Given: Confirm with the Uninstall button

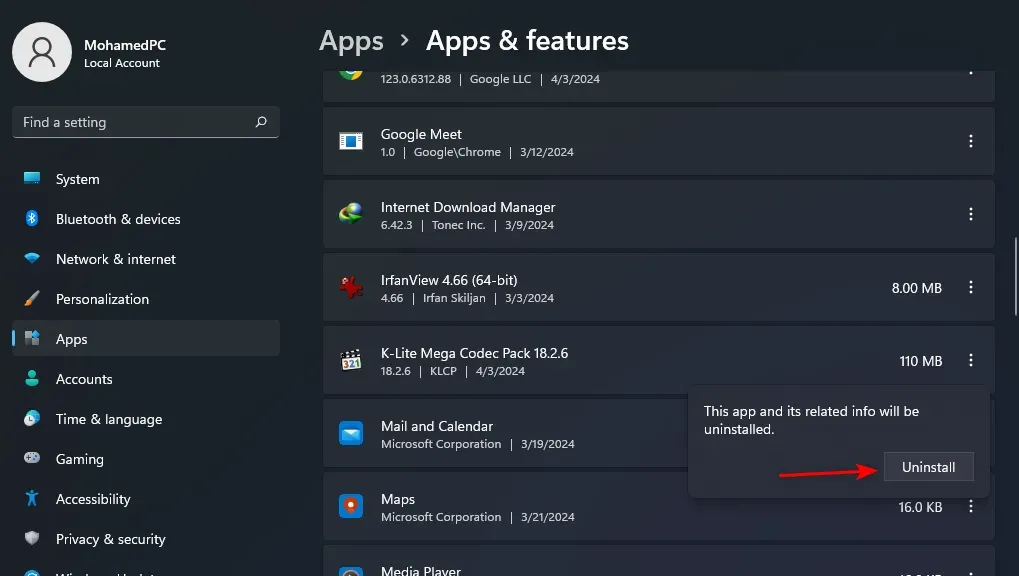Looking at the screenshot, I should point(929,467).
